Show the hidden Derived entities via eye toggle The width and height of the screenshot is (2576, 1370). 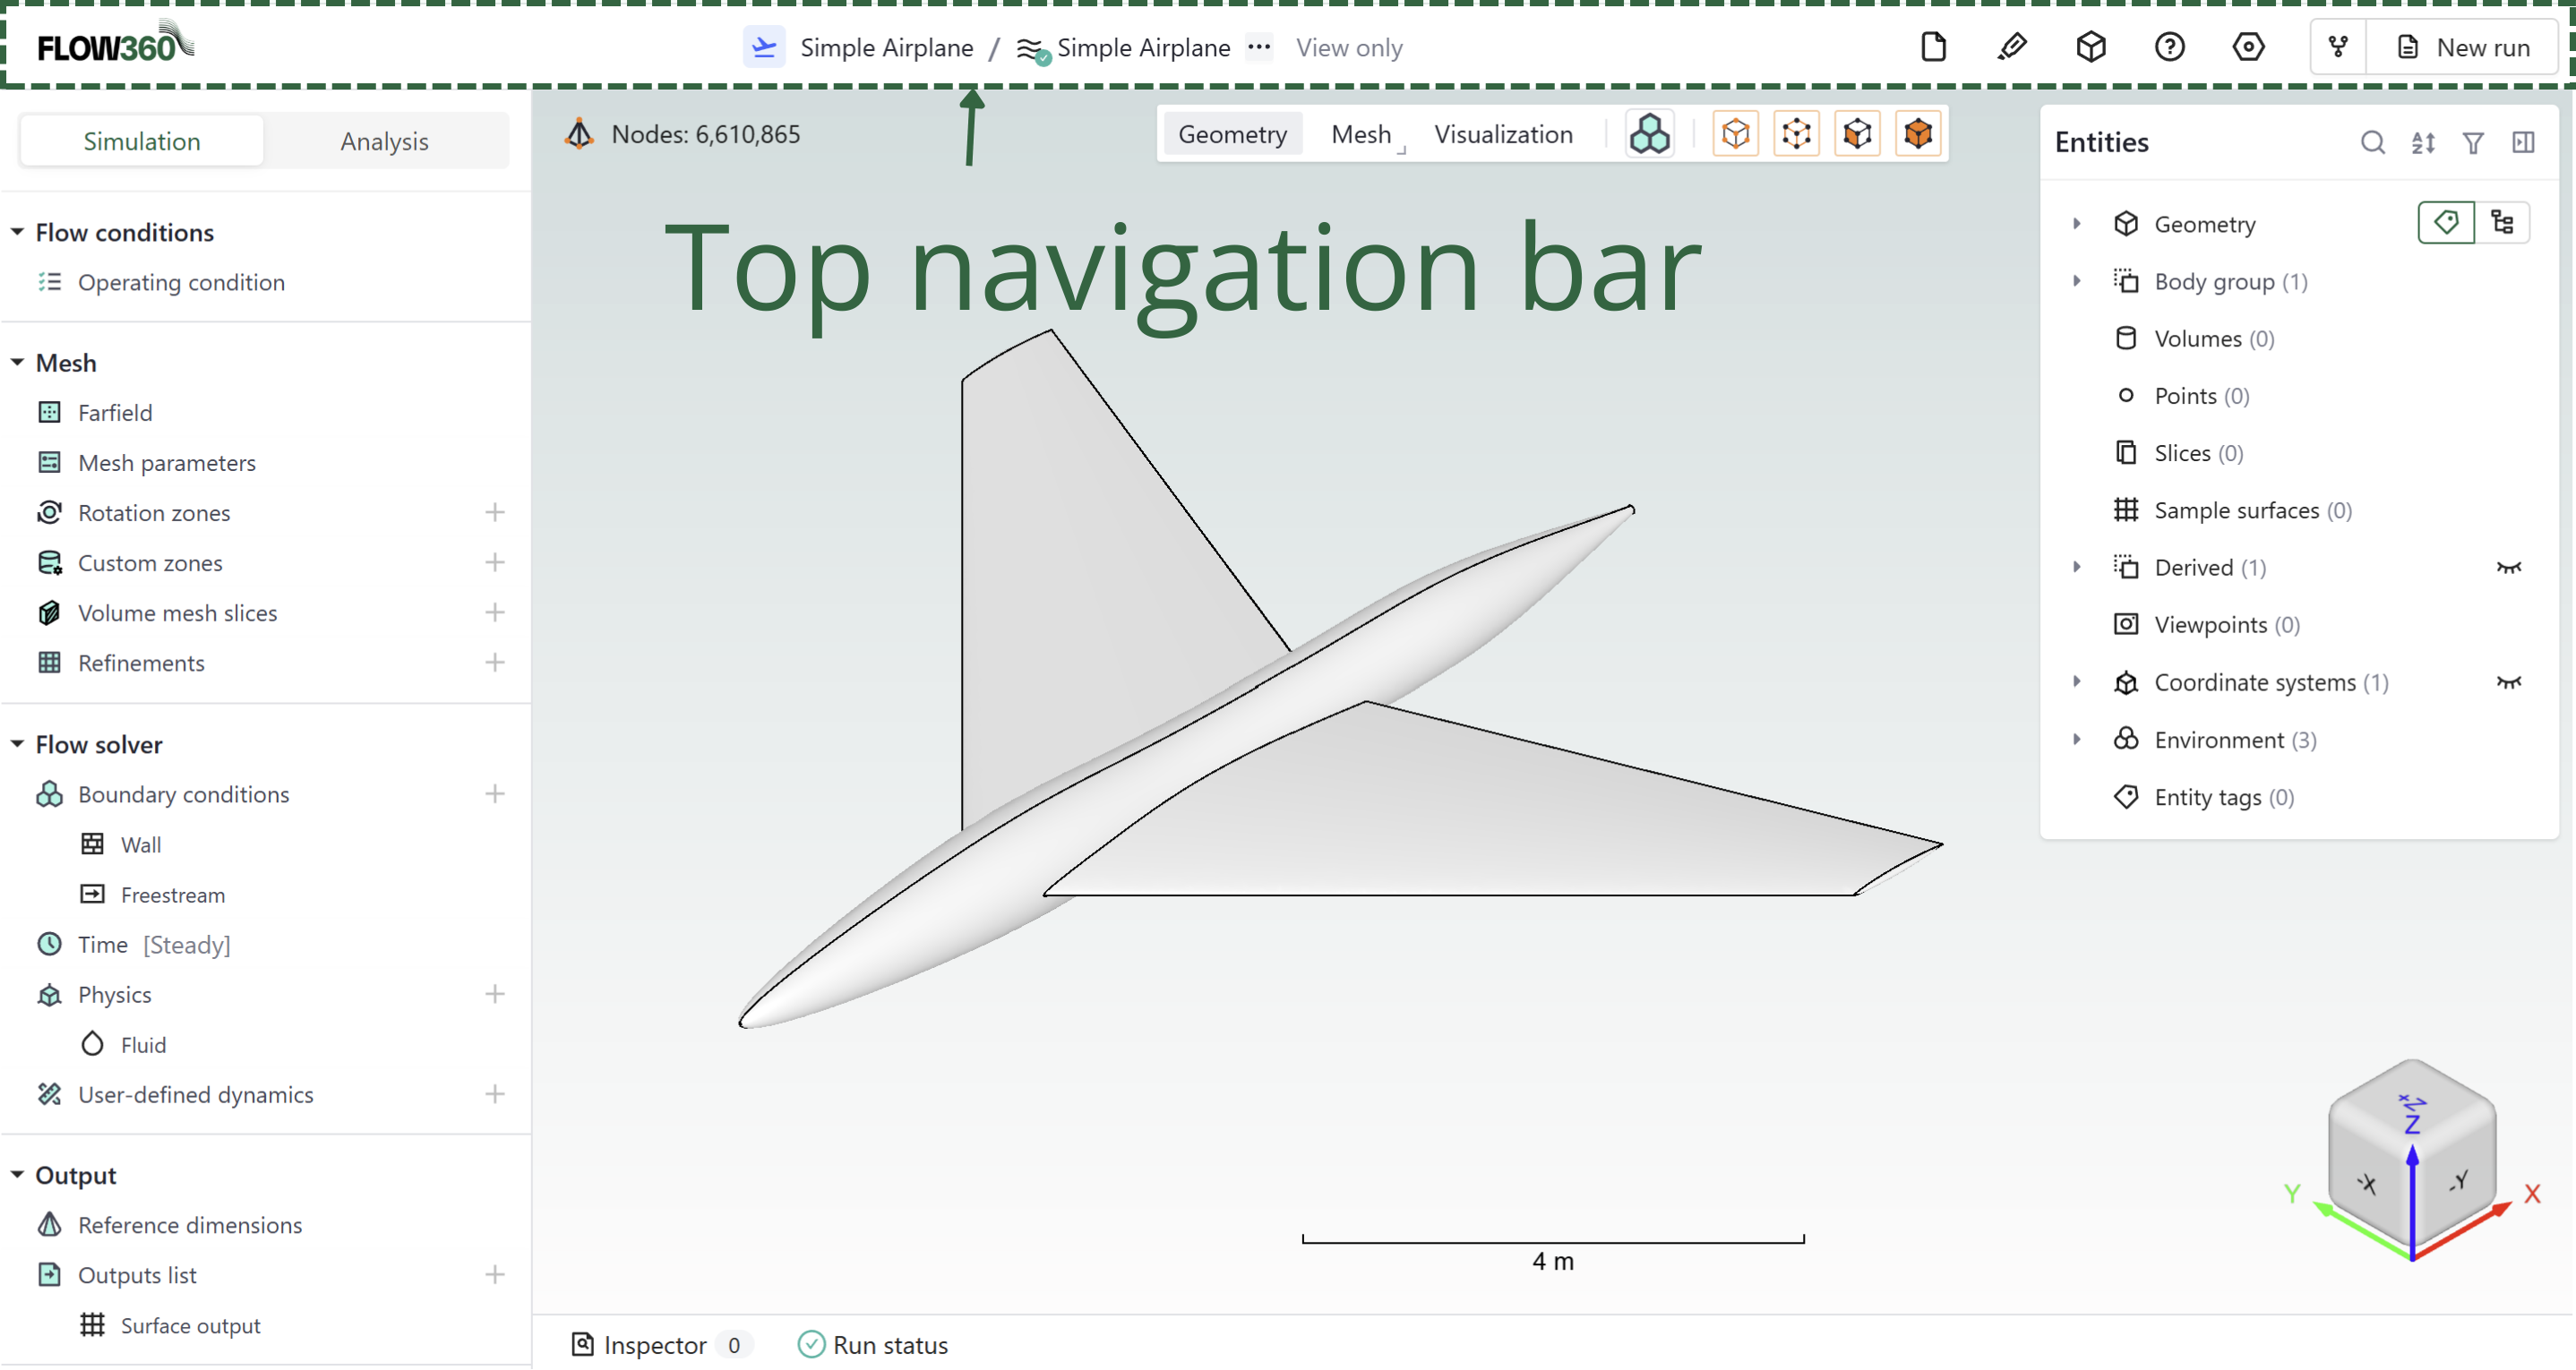point(2511,567)
